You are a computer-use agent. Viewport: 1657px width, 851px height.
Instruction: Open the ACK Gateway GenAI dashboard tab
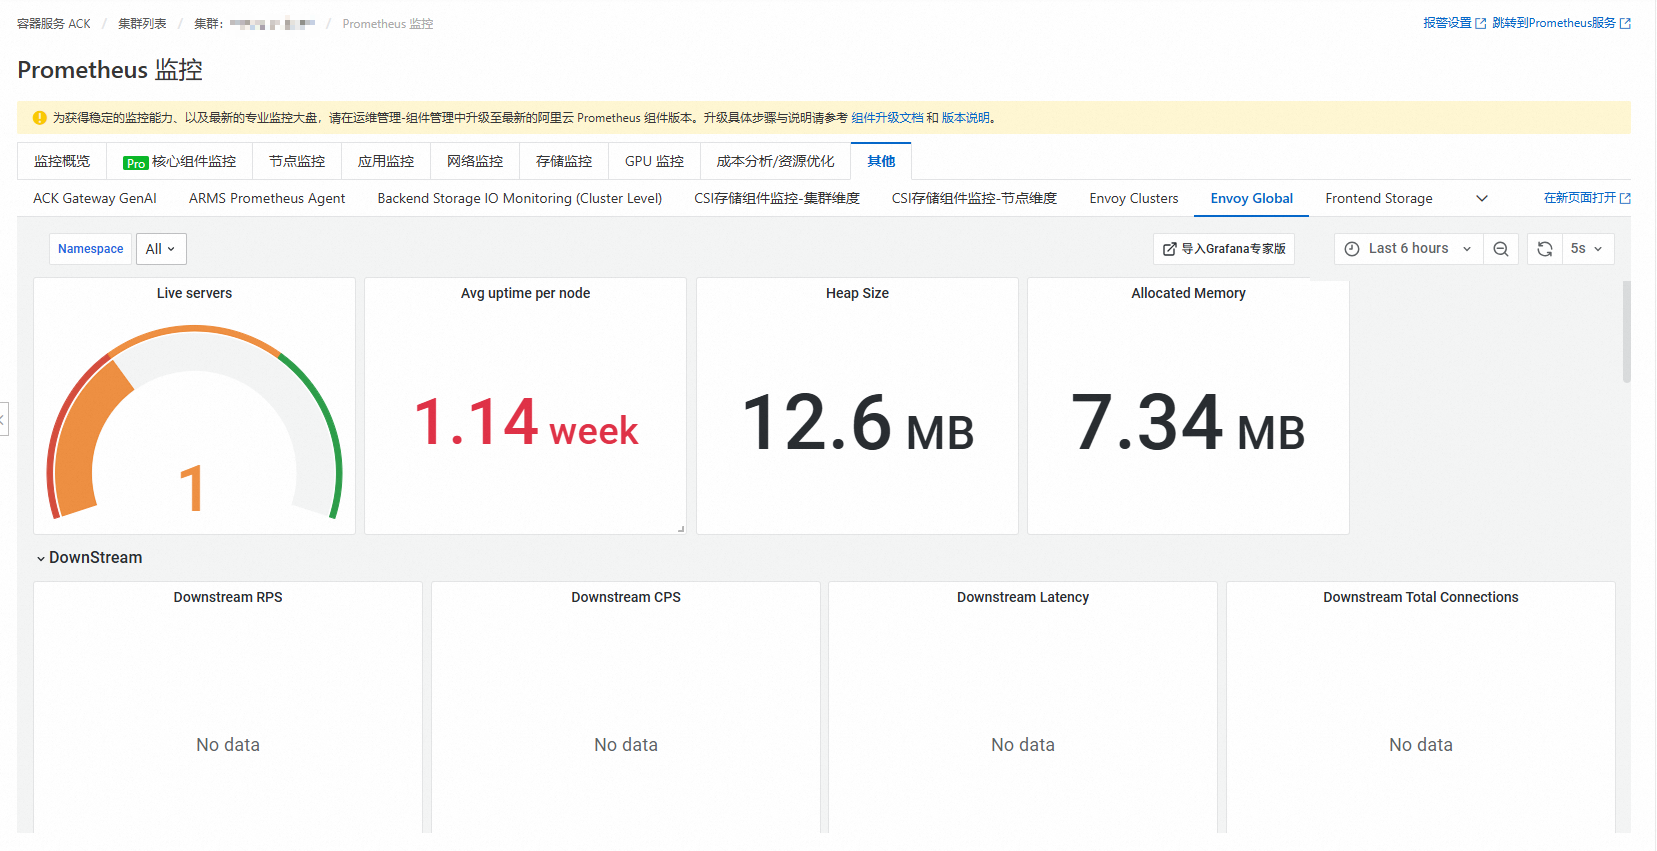pyautogui.click(x=95, y=198)
